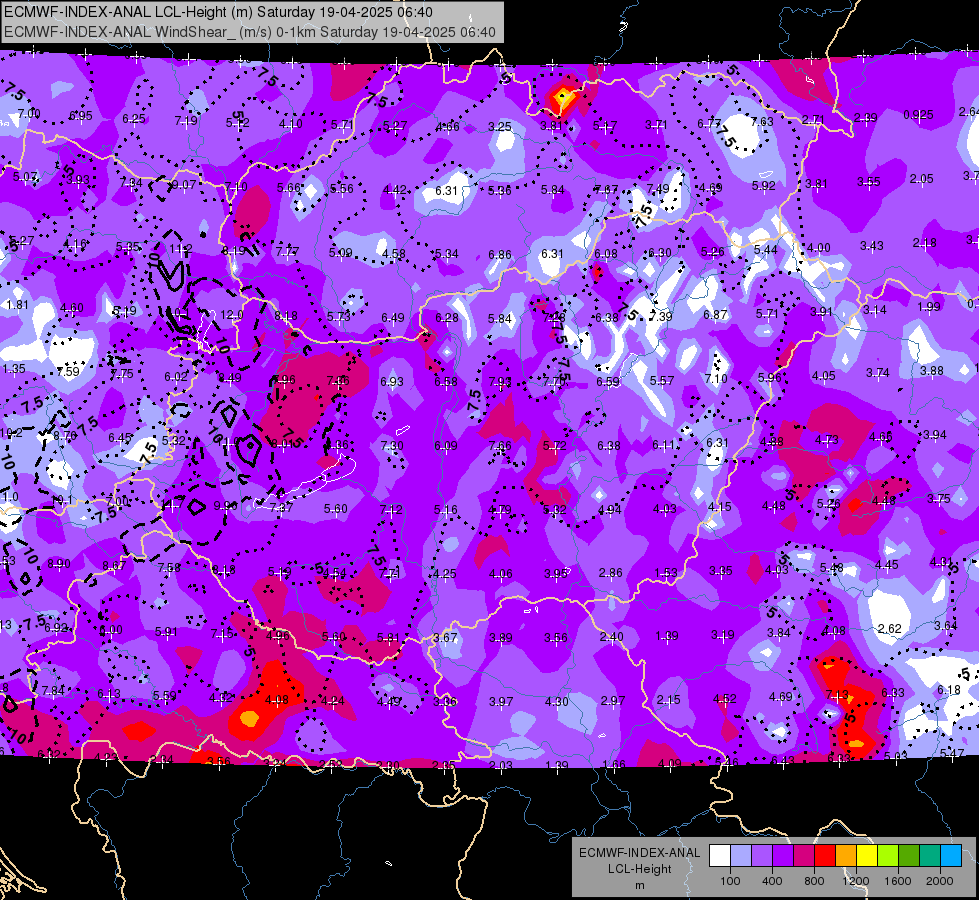Click the orange legend swatch

click(x=846, y=856)
